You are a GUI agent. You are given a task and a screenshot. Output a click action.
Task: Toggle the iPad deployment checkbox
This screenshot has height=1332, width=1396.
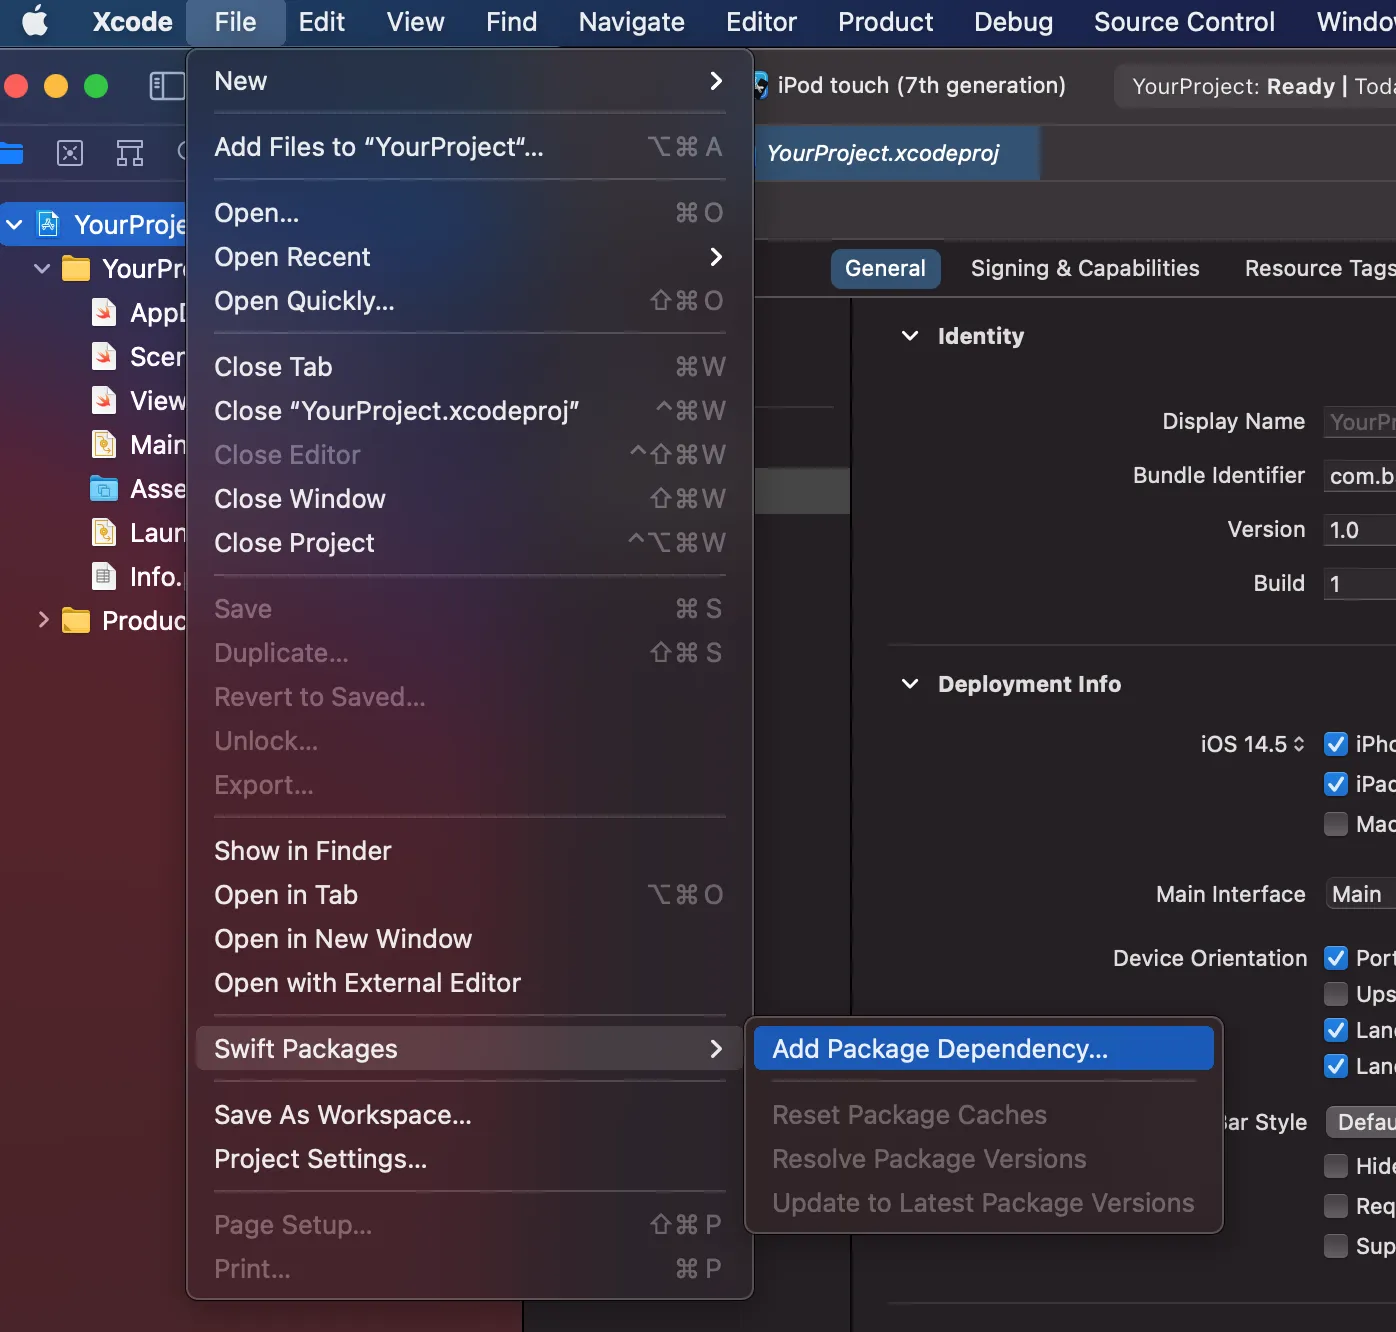(x=1336, y=784)
